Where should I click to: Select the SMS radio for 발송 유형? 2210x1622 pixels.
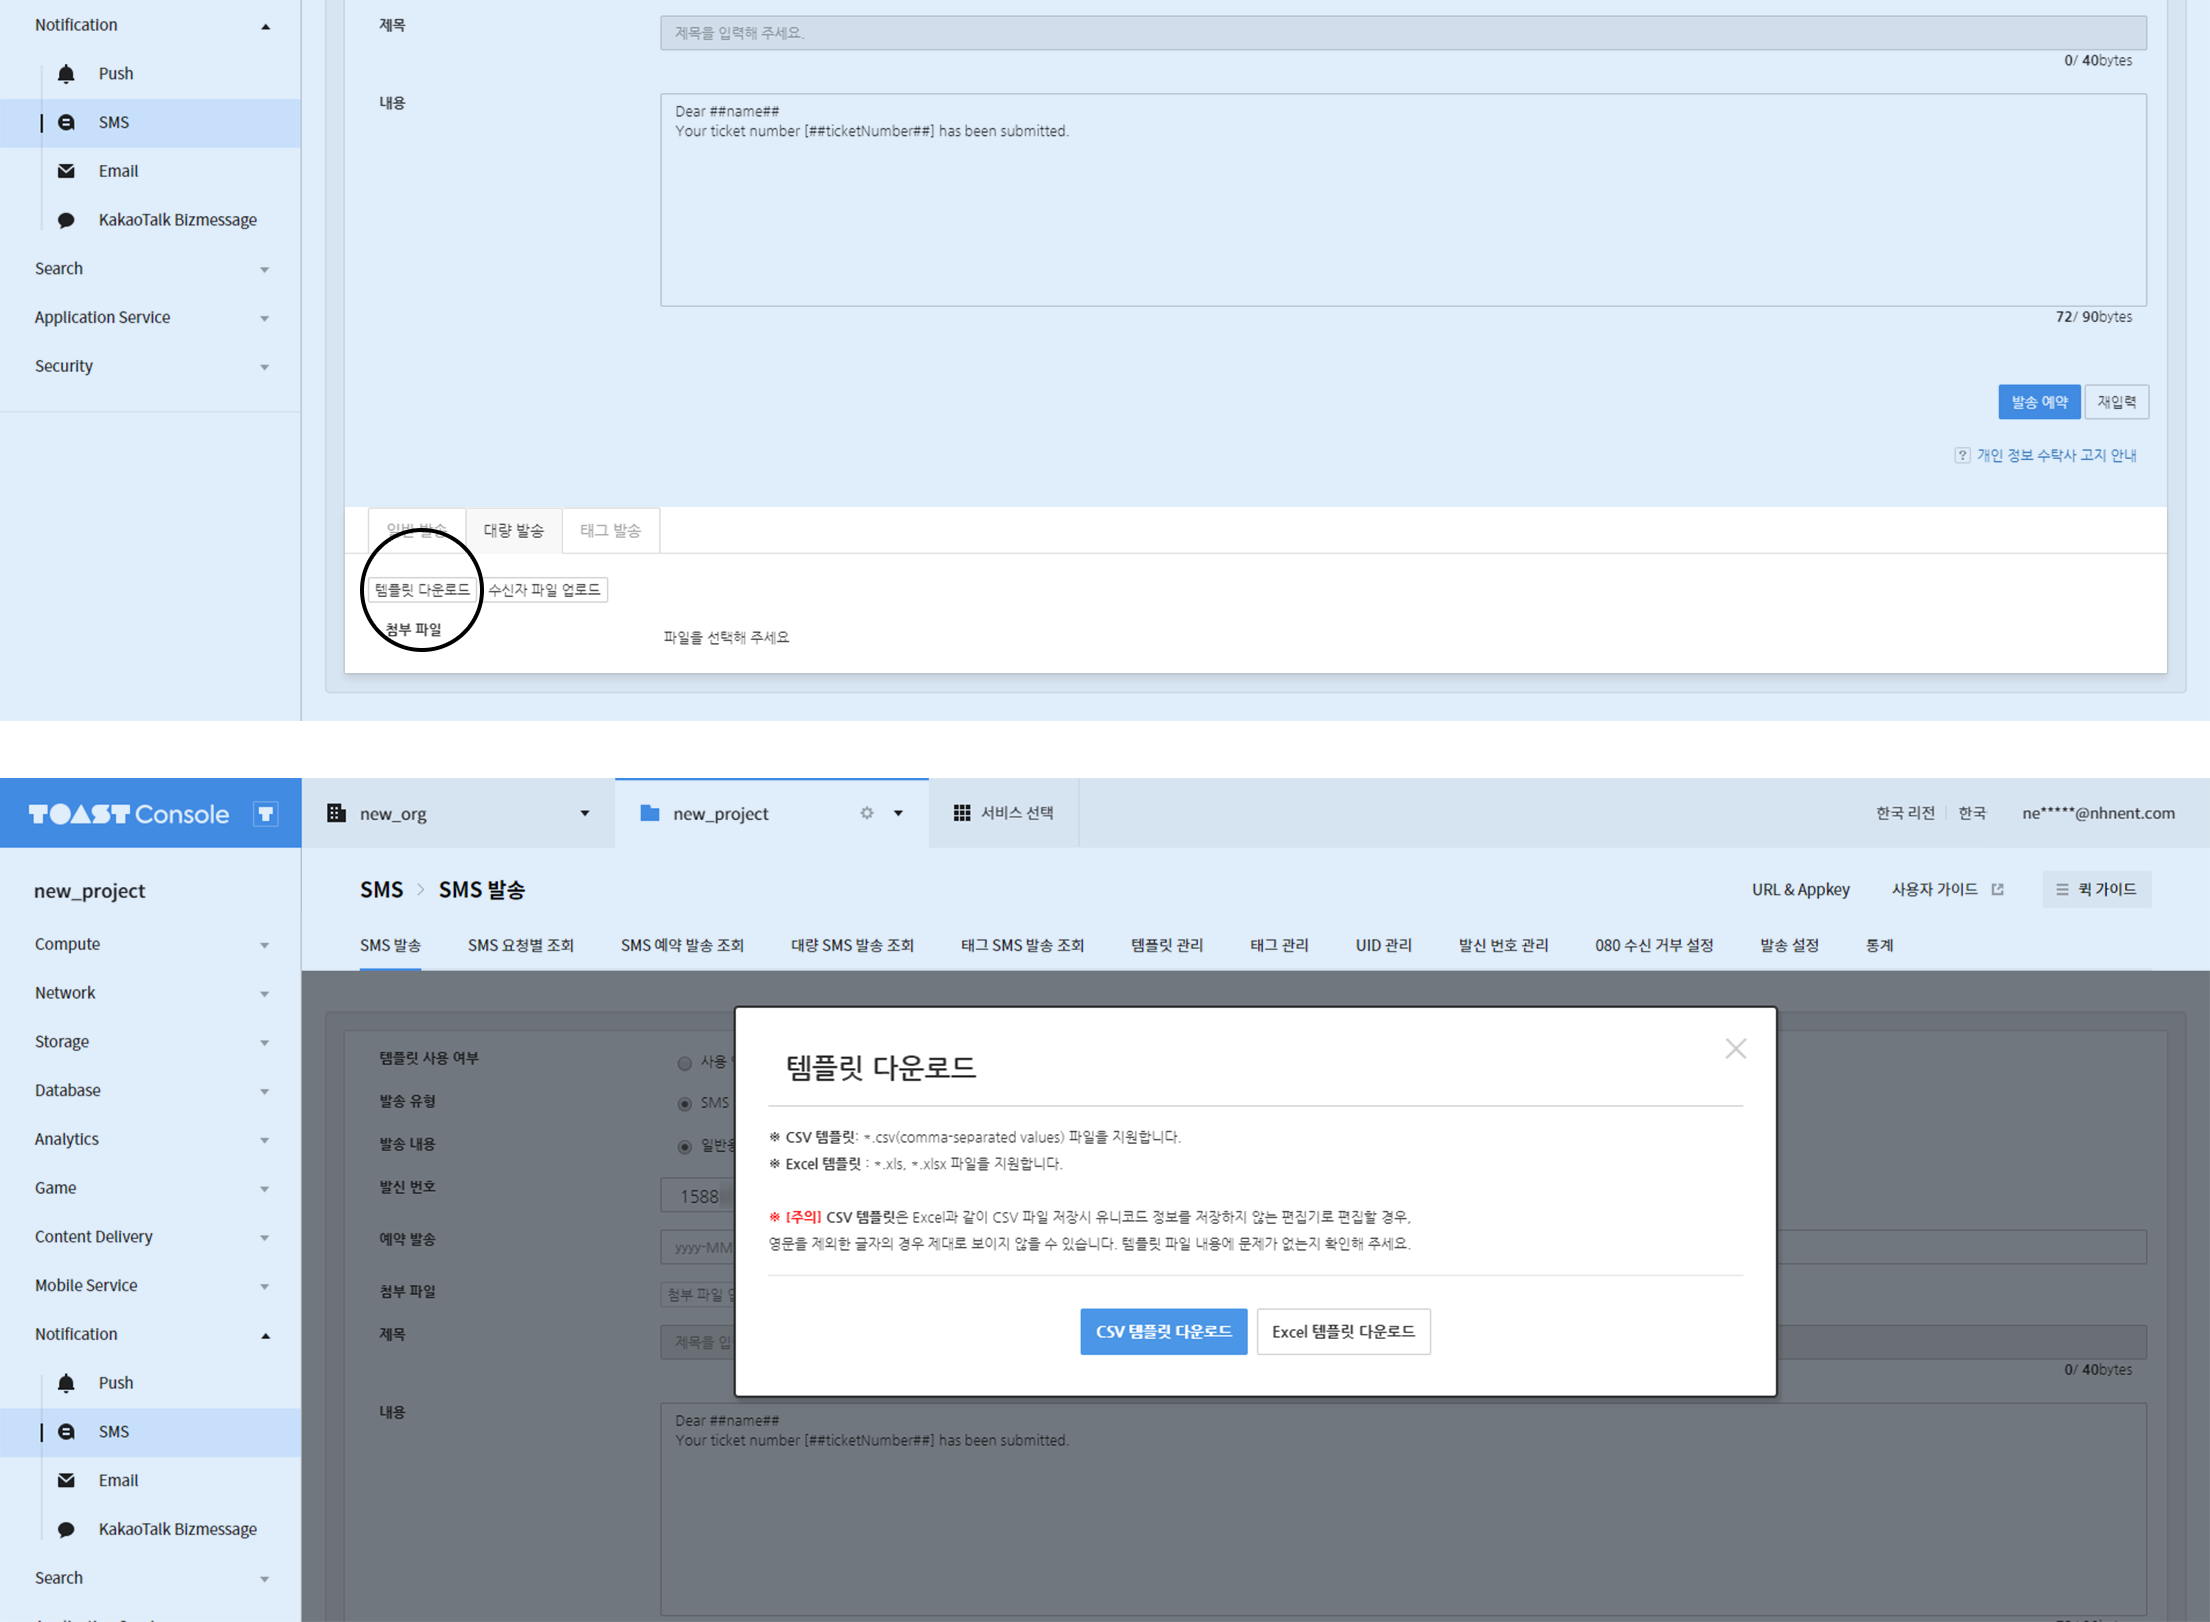coord(685,1104)
